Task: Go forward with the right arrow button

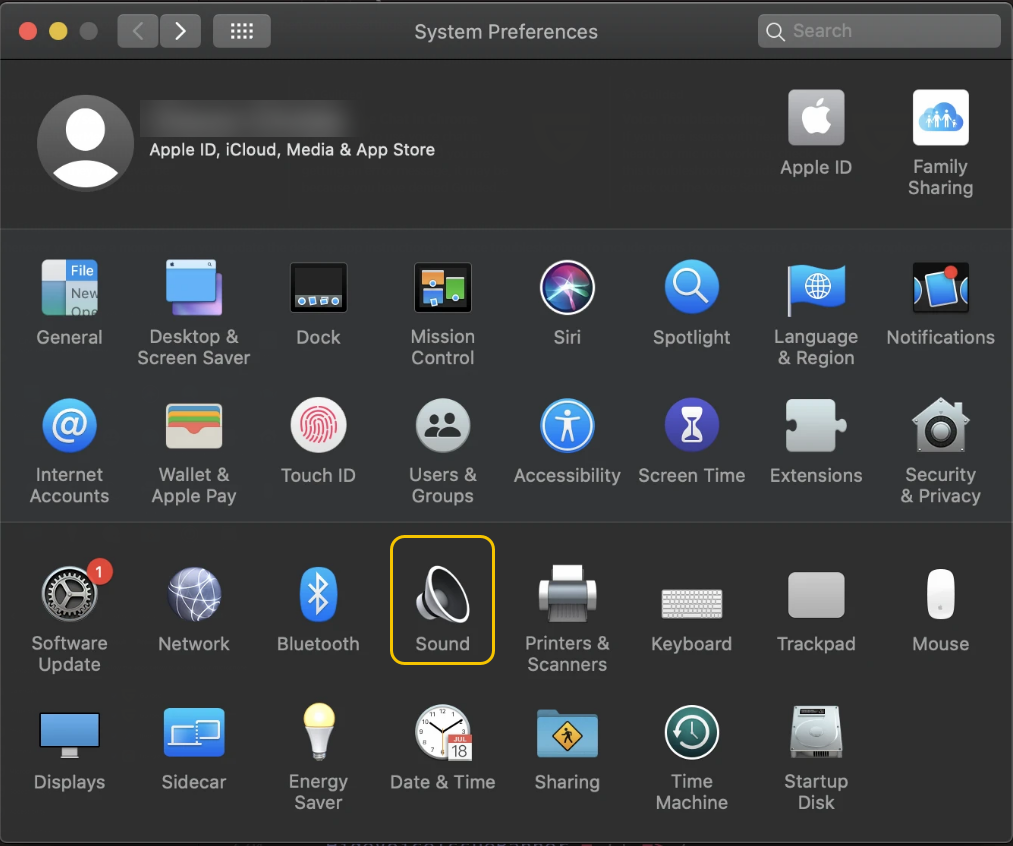Action: (180, 31)
